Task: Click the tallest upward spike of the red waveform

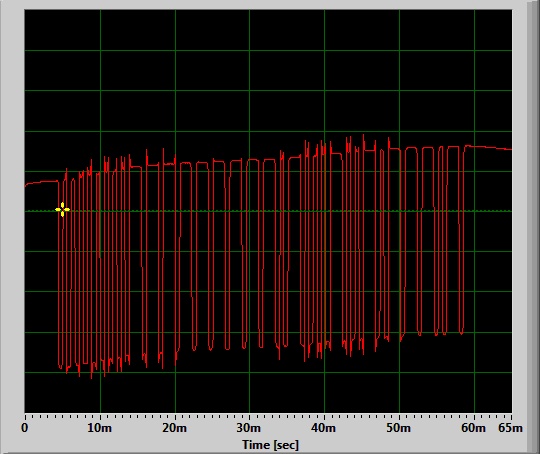Action: pos(363,135)
